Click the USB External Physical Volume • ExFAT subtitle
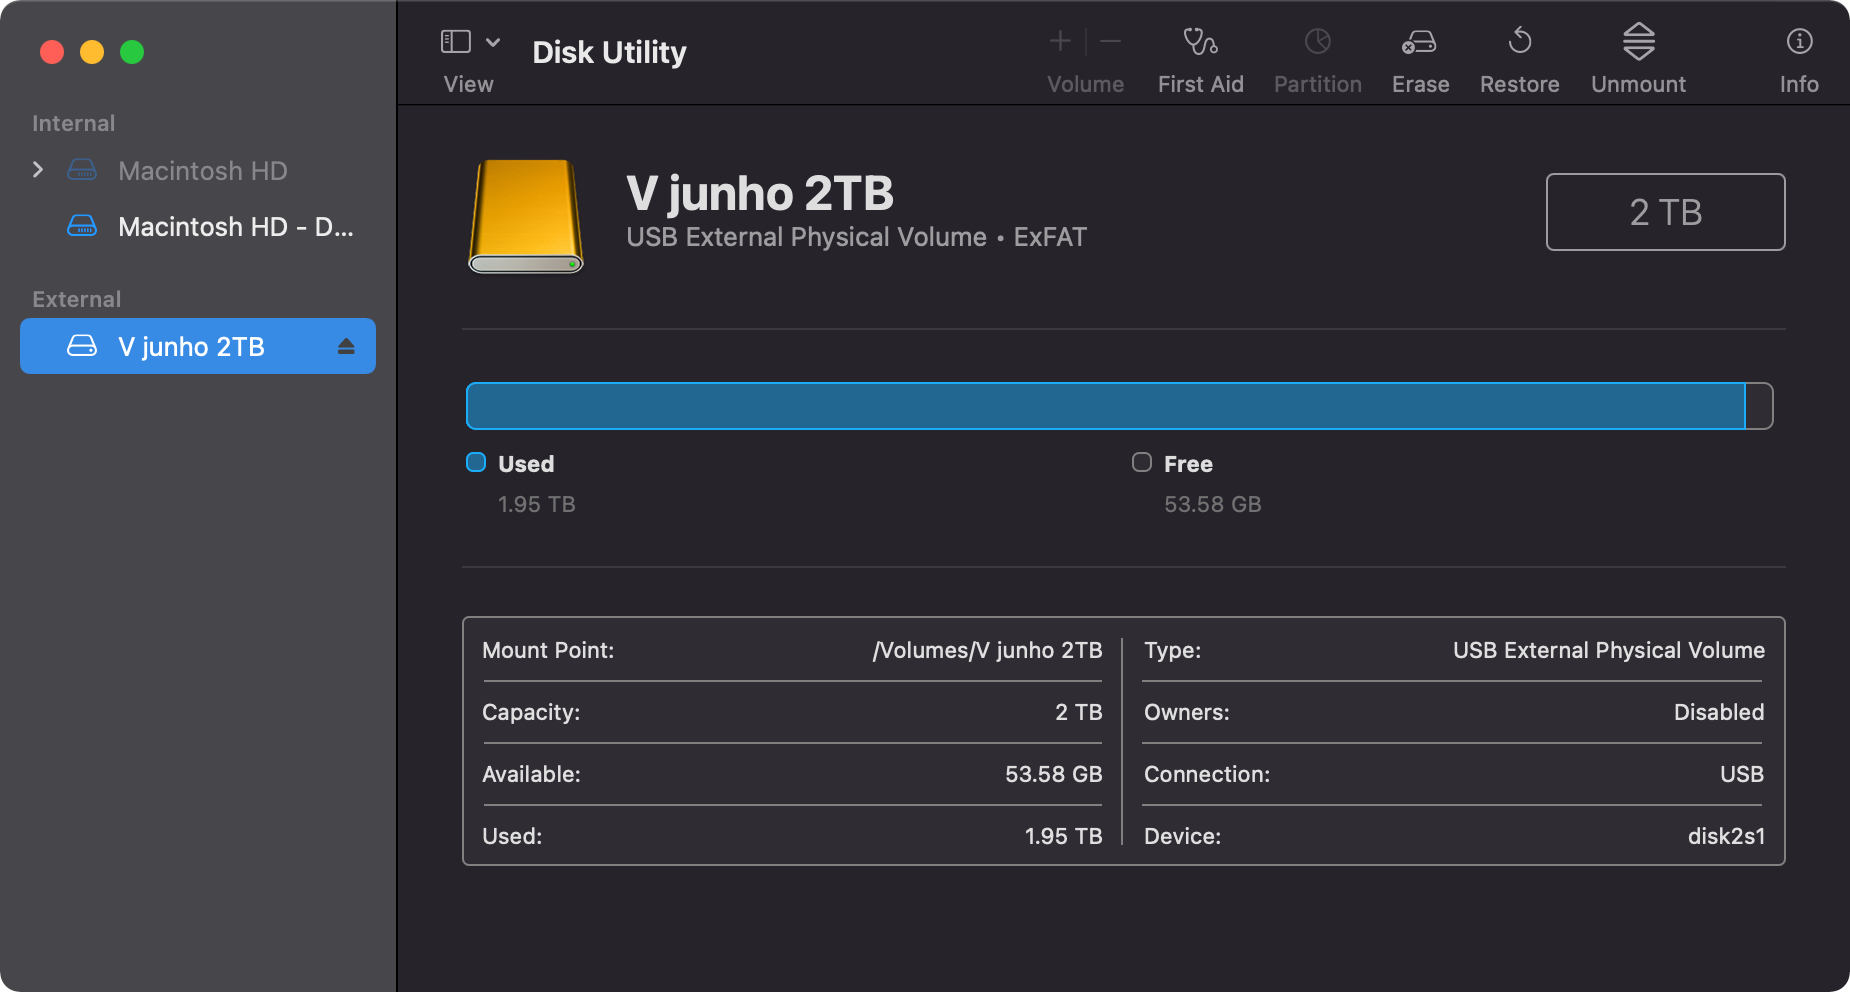The height and width of the screenshot is (992, 1850). [x=856, y=237]
